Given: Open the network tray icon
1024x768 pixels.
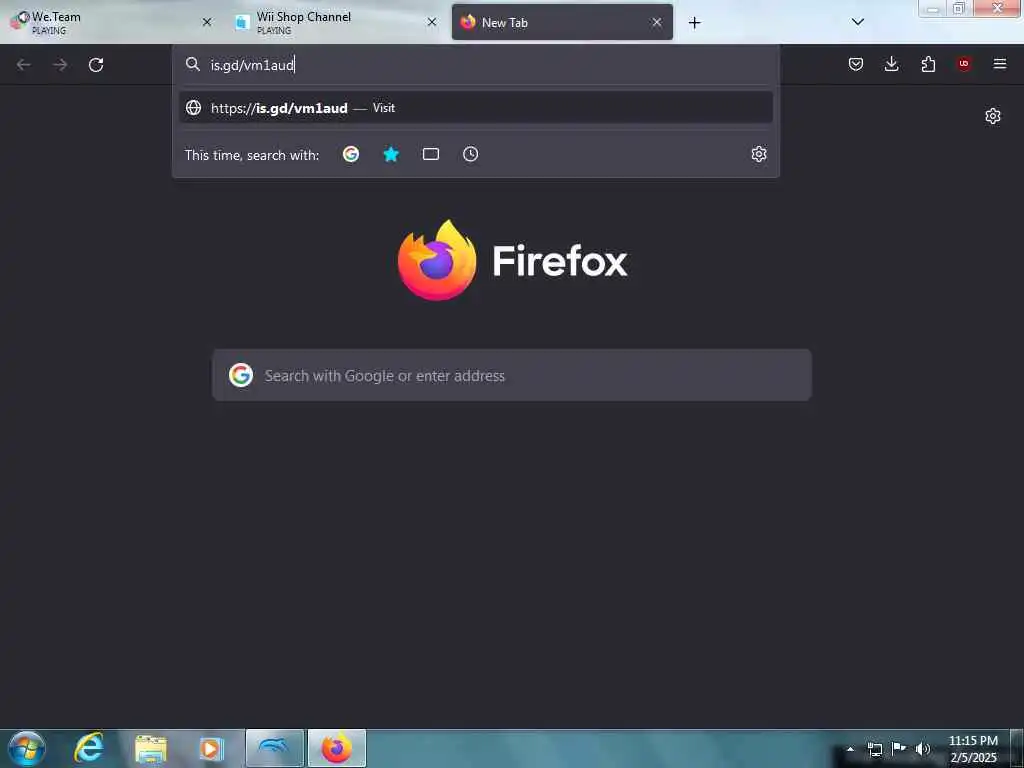Looking at the screenshot, I should coord(874,749).
